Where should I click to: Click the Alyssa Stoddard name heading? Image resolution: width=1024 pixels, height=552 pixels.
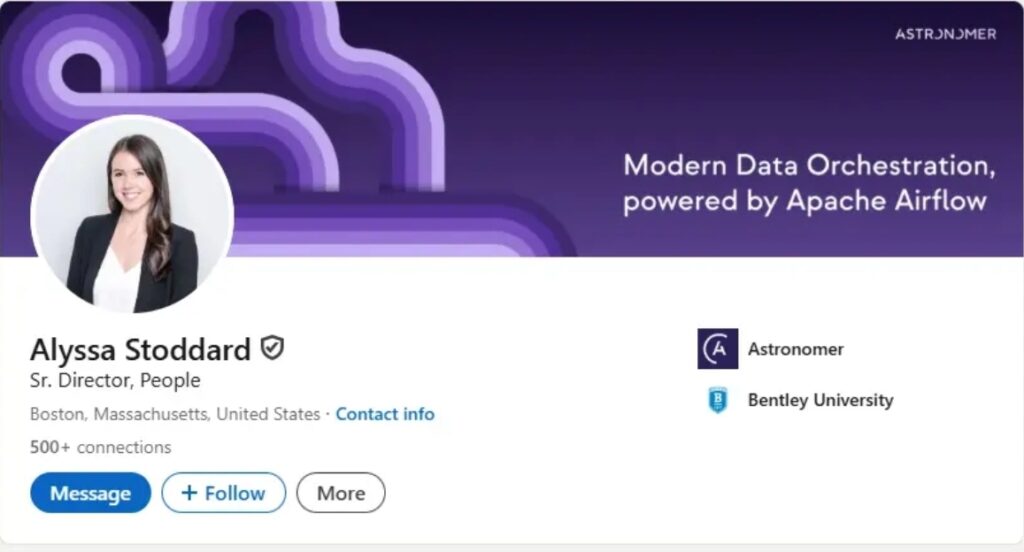(x=140, y=350)
